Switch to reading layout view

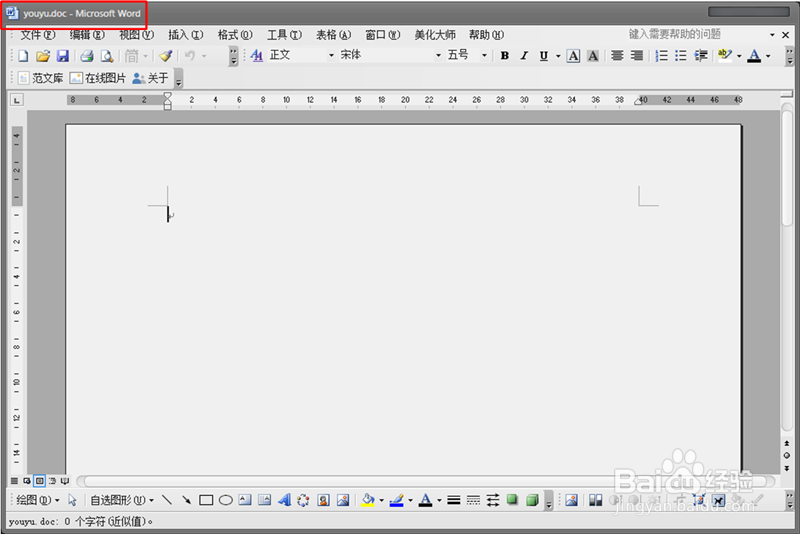pos(65,480)
